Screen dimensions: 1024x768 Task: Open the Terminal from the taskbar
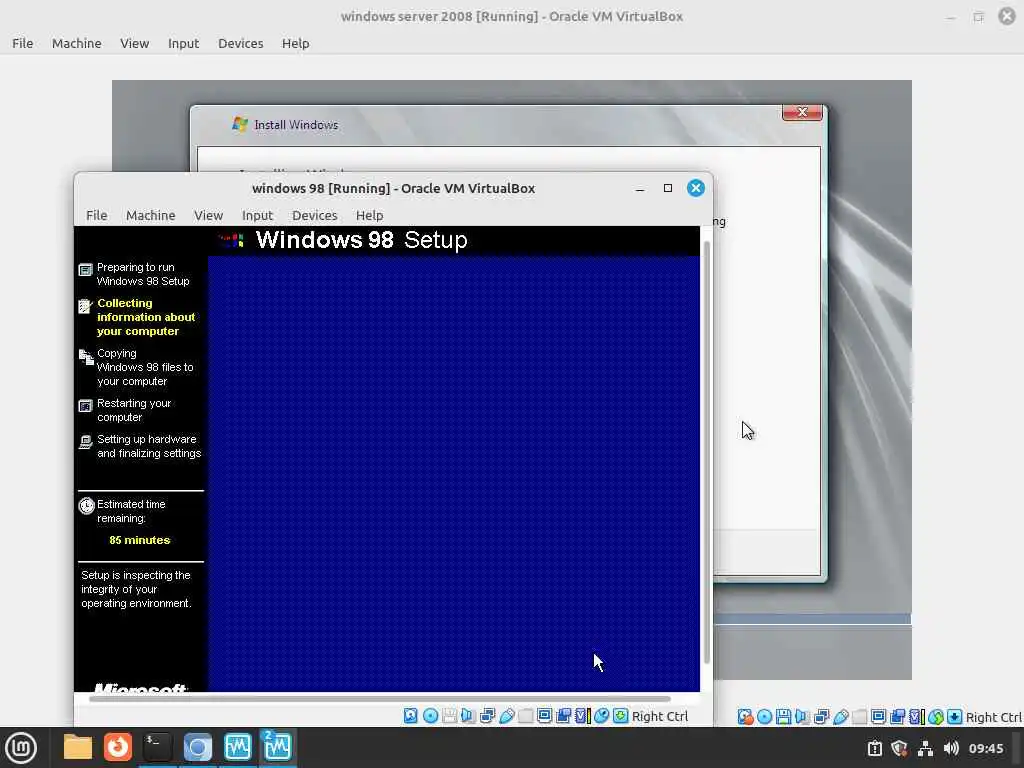(157, 747)
